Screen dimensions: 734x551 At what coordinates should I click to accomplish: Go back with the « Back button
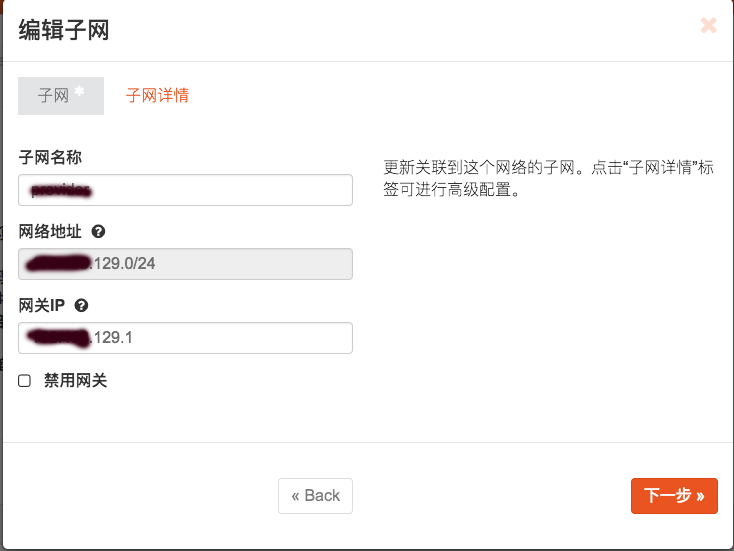(315, 496)
